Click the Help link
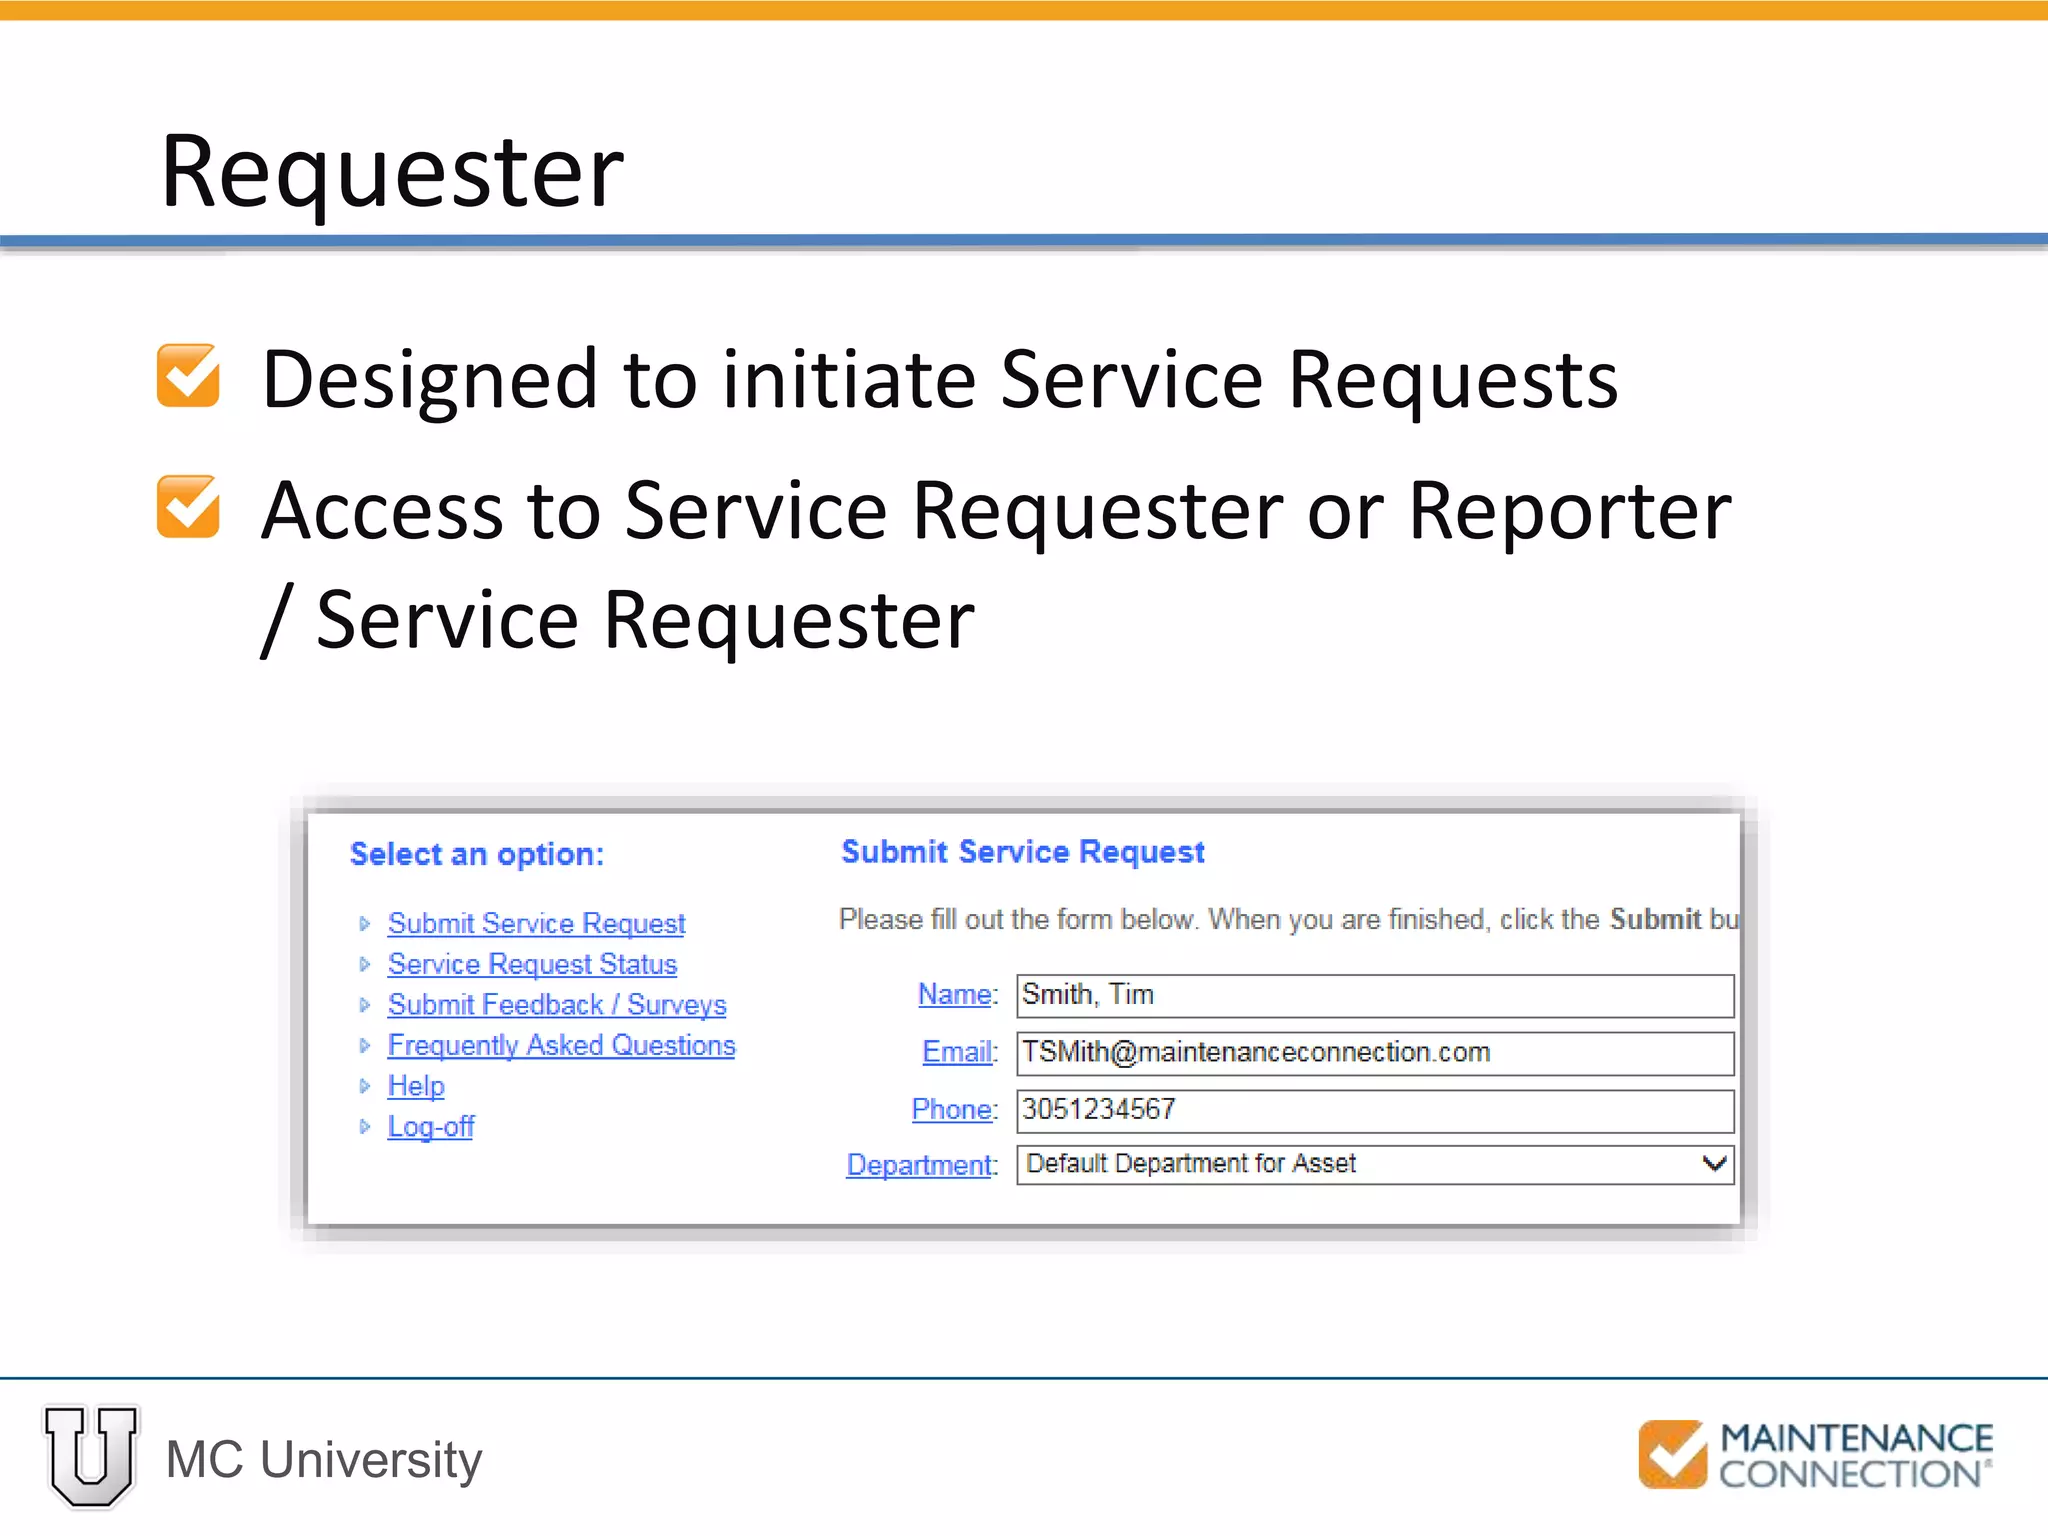The height and width of the screenshot is (1536, 2048). (416, 1086)
